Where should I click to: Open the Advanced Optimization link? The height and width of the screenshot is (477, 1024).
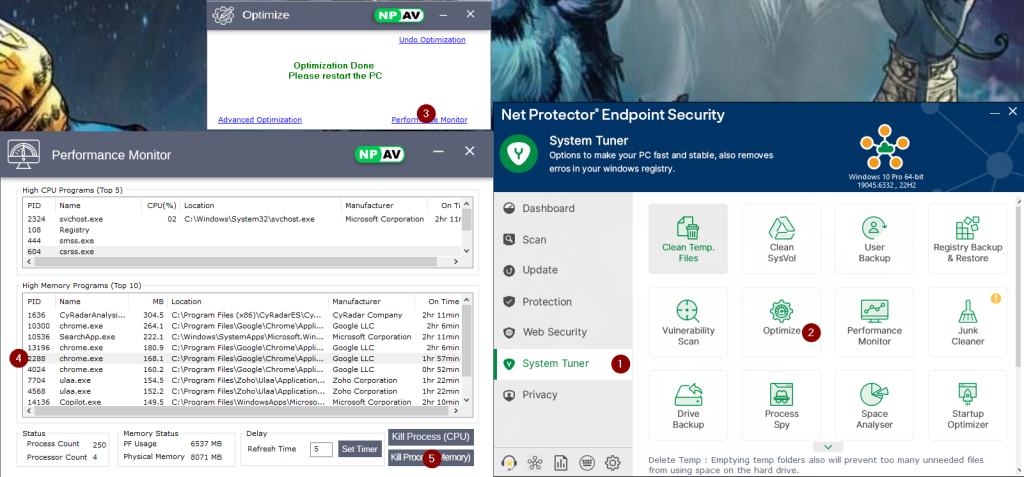pyautogui.click(x=260, y=120)
